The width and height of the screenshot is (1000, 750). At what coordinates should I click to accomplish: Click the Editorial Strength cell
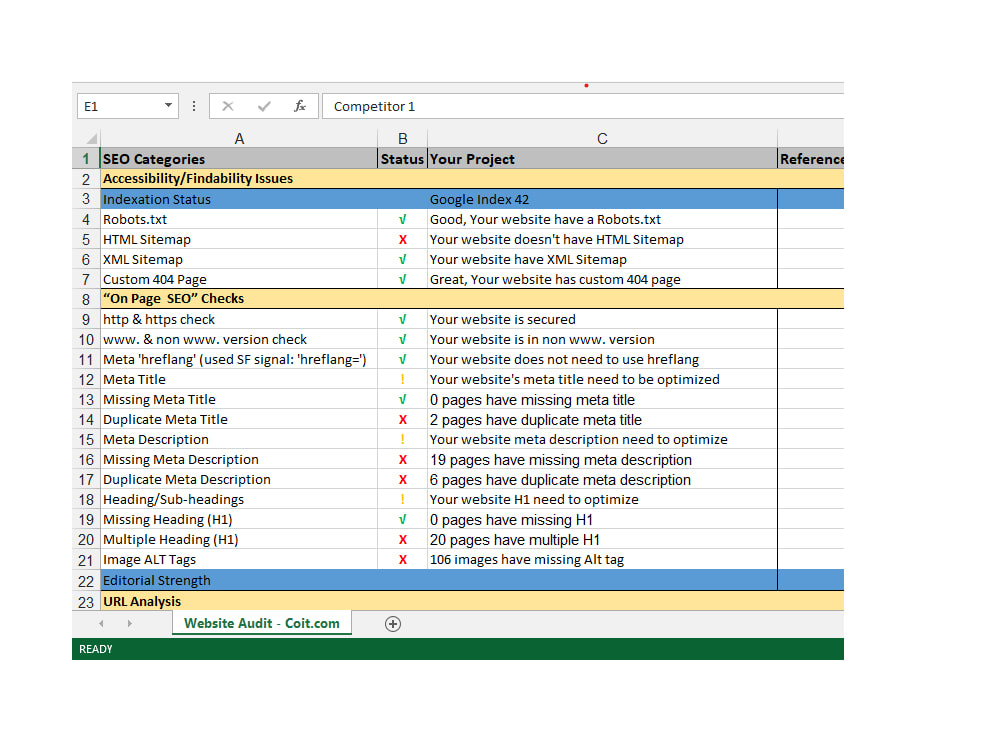(x=239, y=580)
